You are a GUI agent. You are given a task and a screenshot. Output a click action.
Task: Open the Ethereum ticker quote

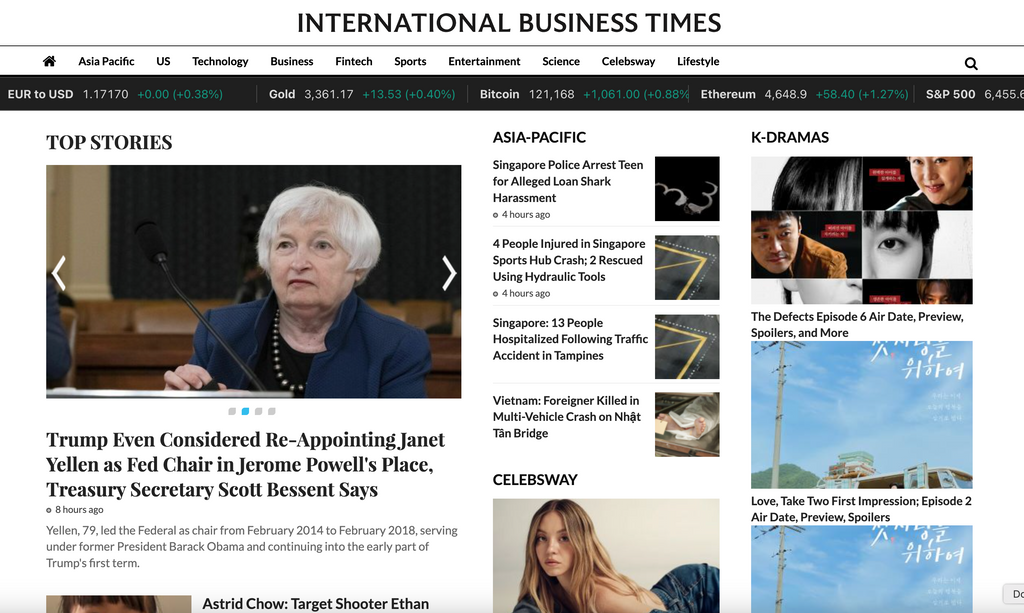(x=805, y=94)
